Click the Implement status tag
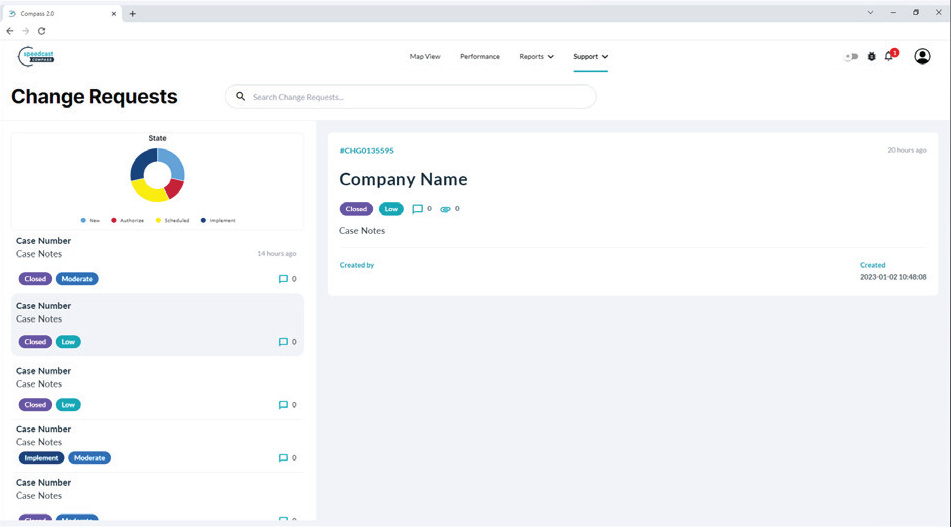This screenshot has width=951, height=527. tap(41, 458)
